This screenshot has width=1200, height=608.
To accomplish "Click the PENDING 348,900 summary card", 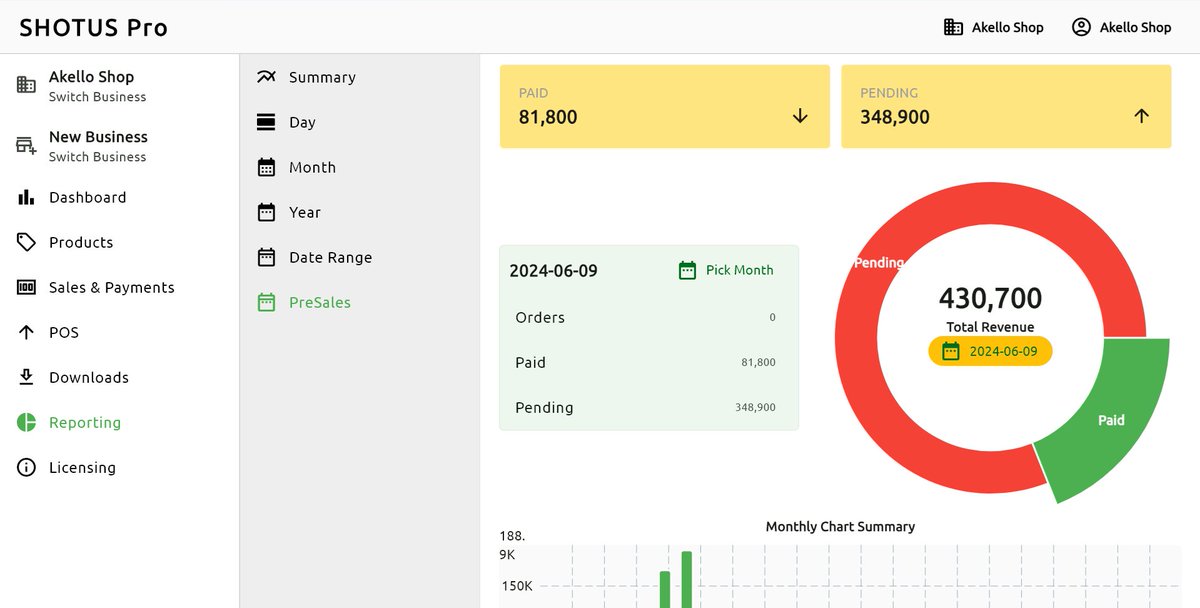I will 1006,107.
